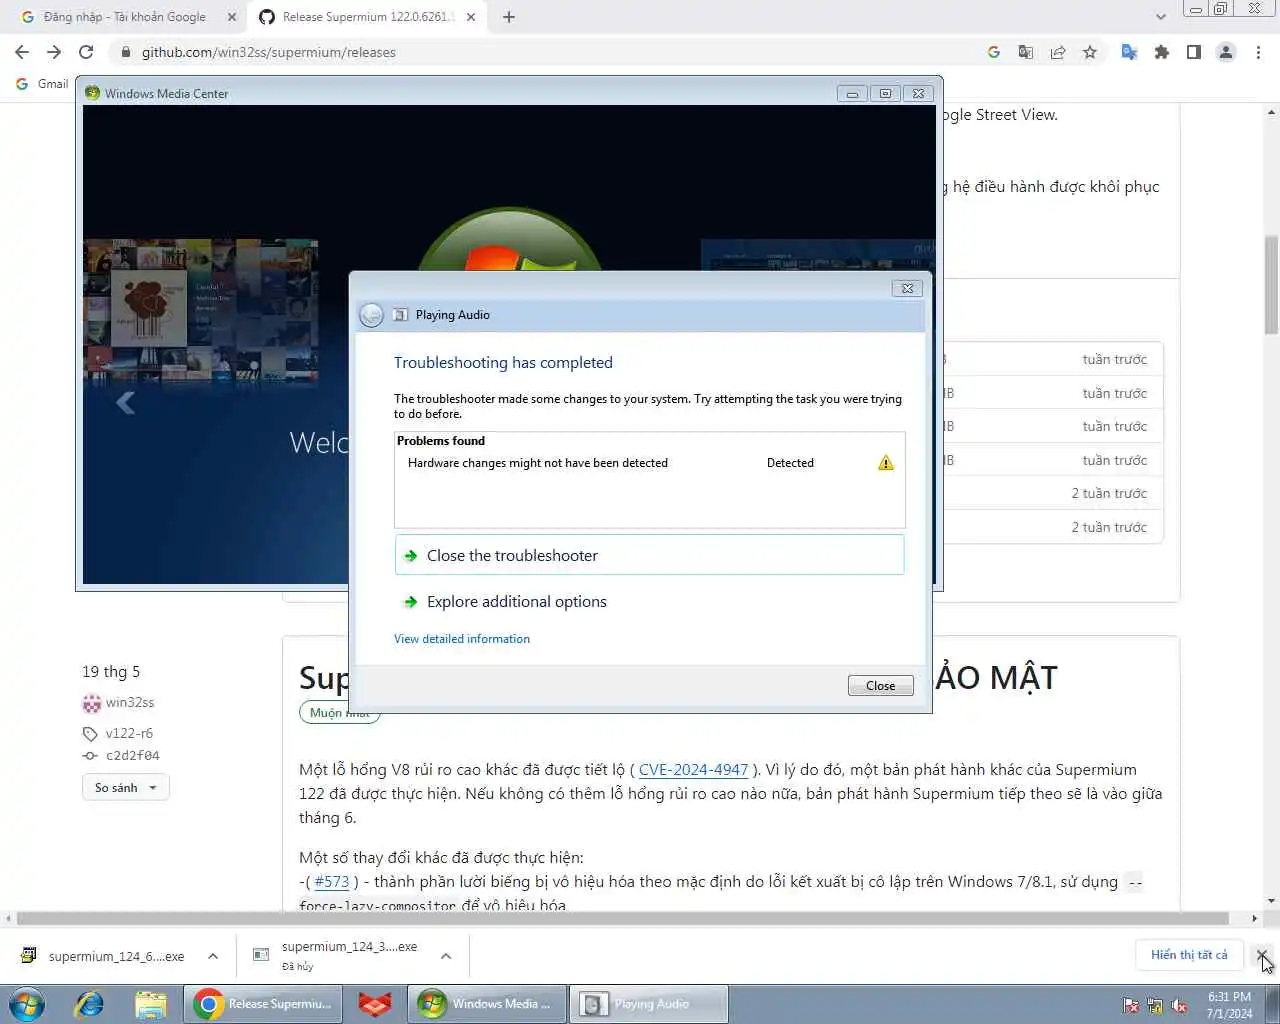The image size is (1280, 1024).
Task: Open a new Chrome tab
Action: pyautogui.click(x=509, y=17)
